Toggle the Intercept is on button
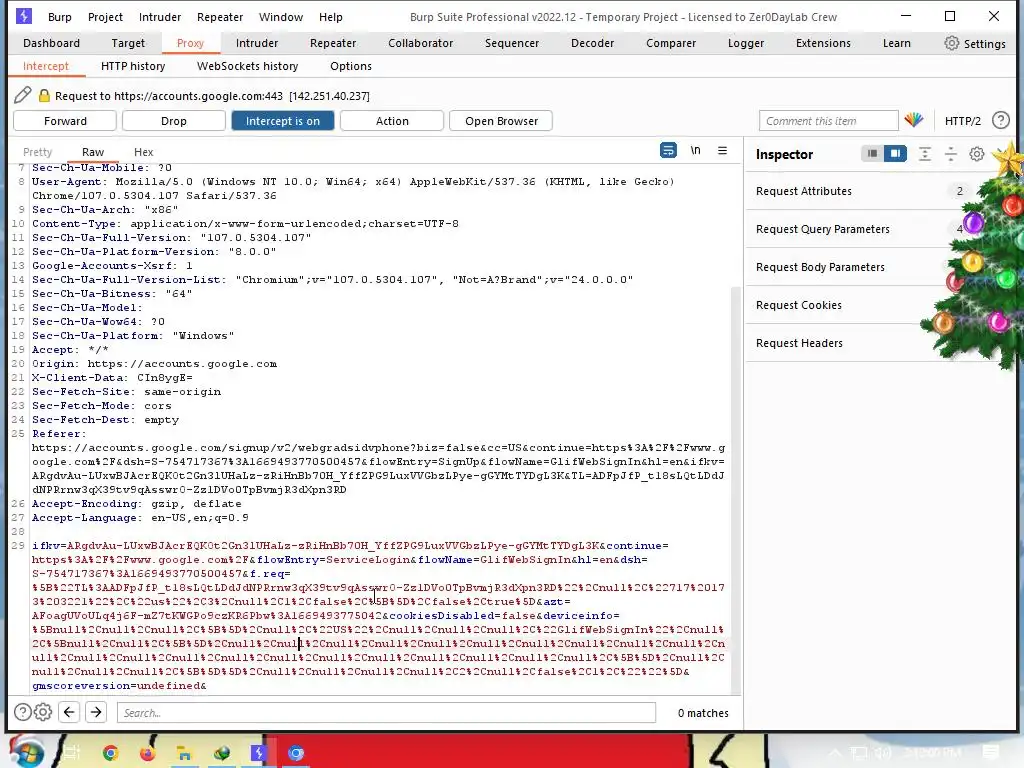Image resolution: width=1024 pixels, height=768 pixels. pyautogui.click(x=283, y=121)
